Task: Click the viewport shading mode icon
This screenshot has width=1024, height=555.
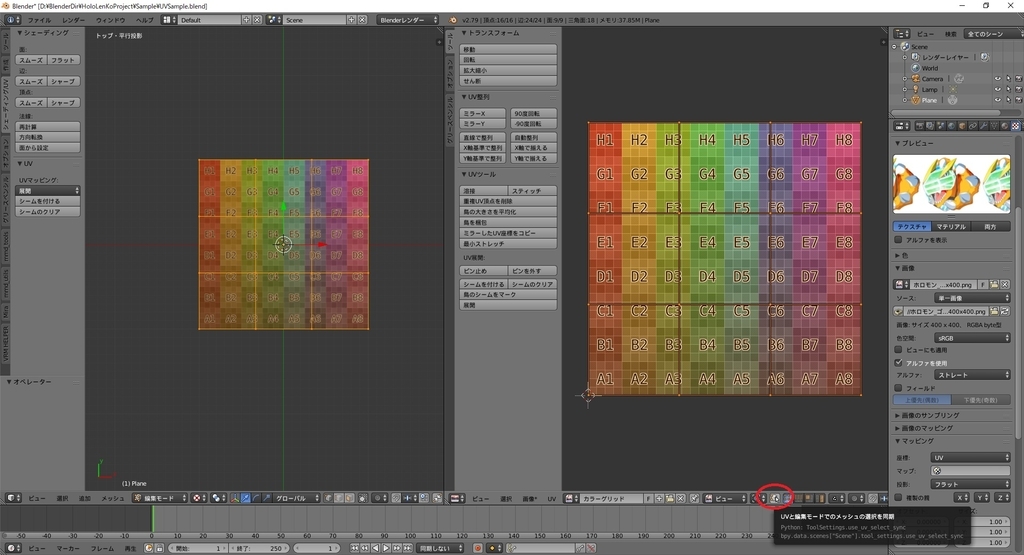Action: (200, 498)
